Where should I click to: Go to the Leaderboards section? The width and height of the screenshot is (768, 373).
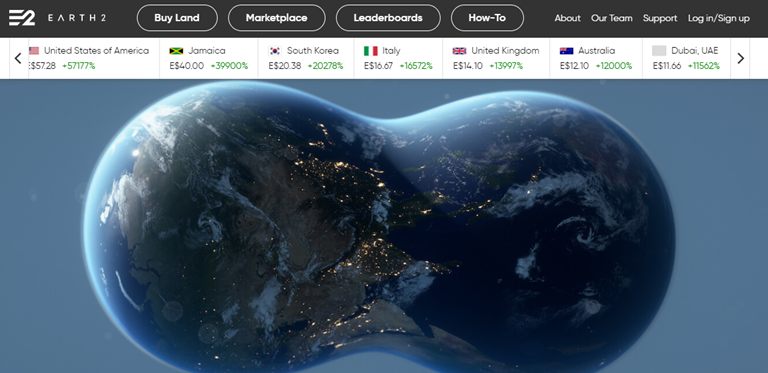point(388,18)
